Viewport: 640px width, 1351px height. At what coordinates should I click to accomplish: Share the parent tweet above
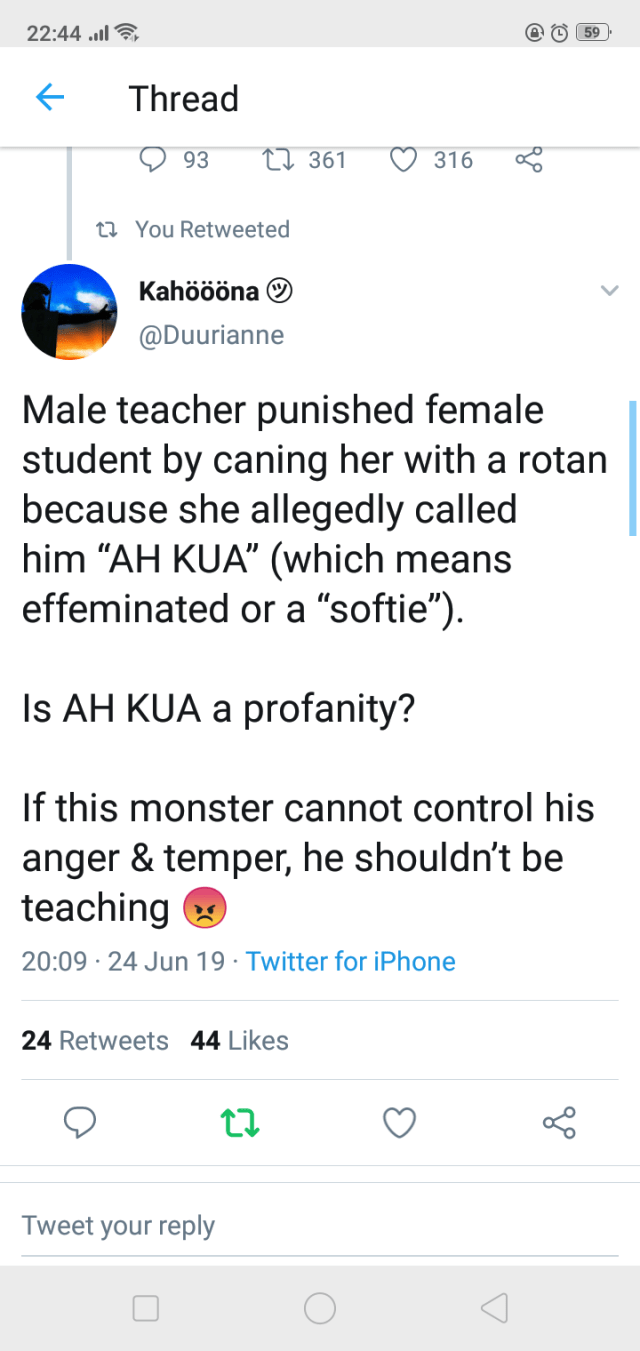pos(528,160)
